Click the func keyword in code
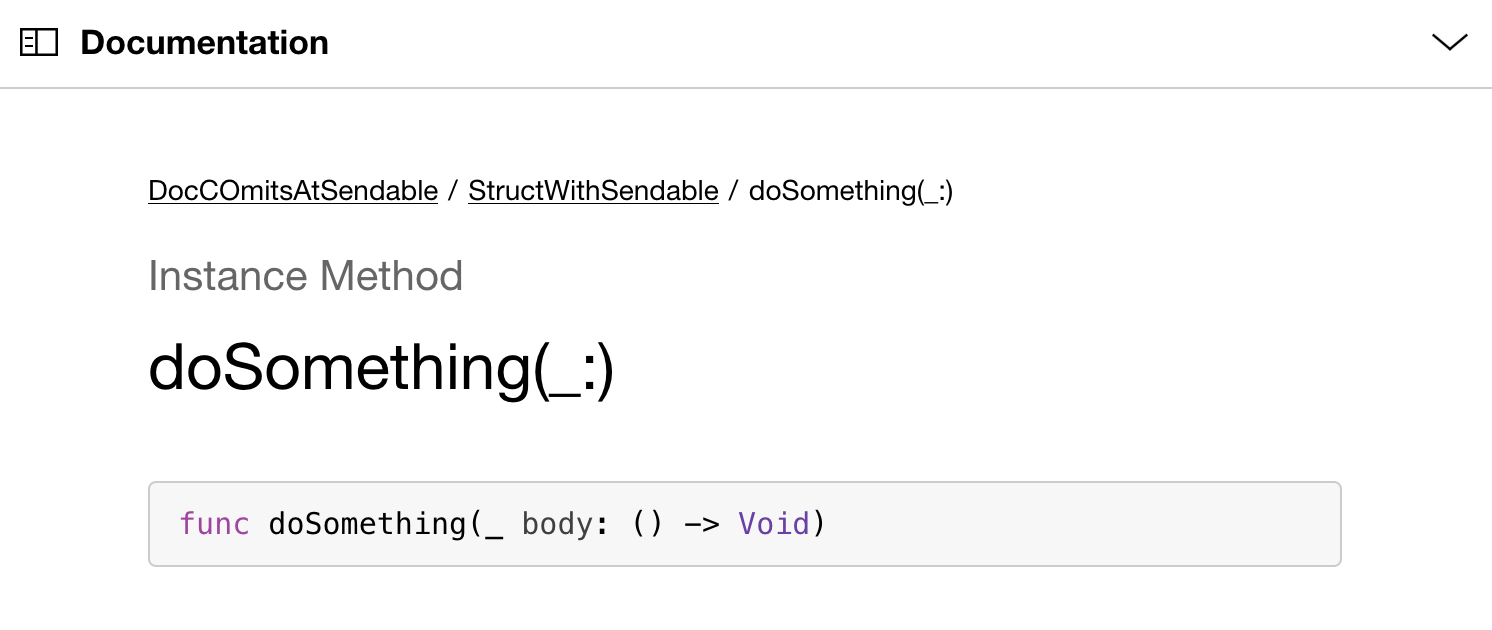 coord(214,523)
